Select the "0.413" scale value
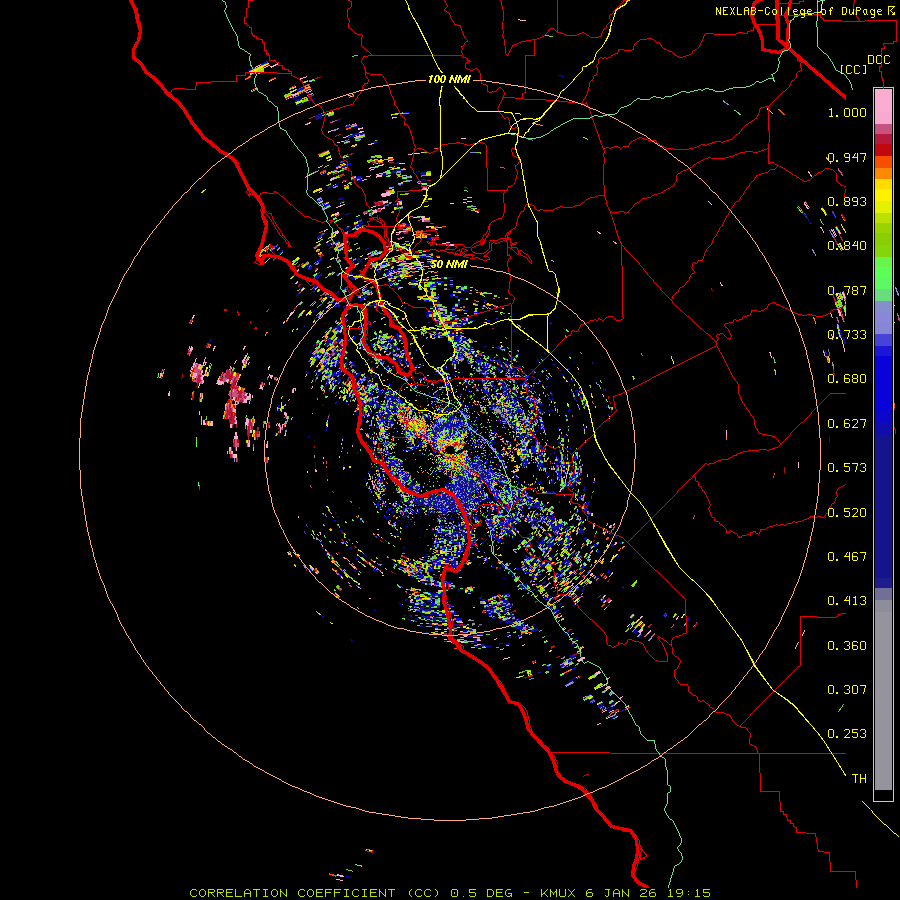Viewport: 900px width, 900px height. 847,601
